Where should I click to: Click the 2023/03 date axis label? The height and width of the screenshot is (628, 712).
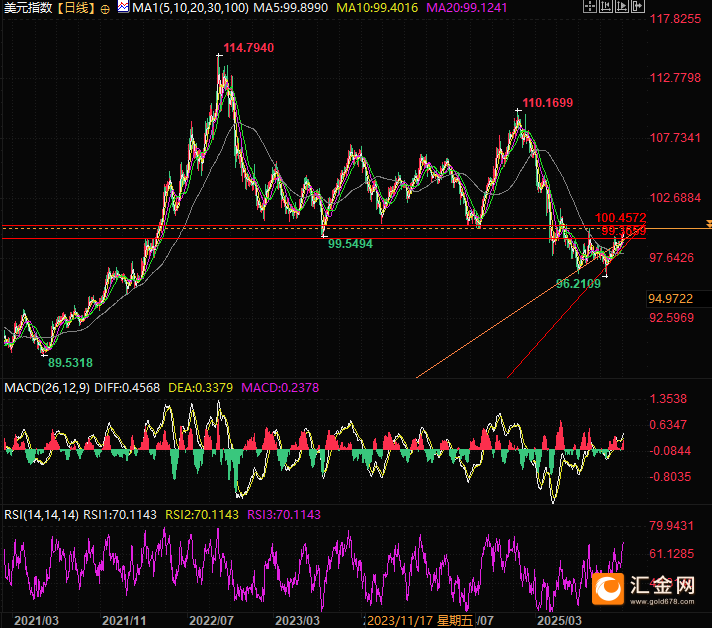pos(297,621)
